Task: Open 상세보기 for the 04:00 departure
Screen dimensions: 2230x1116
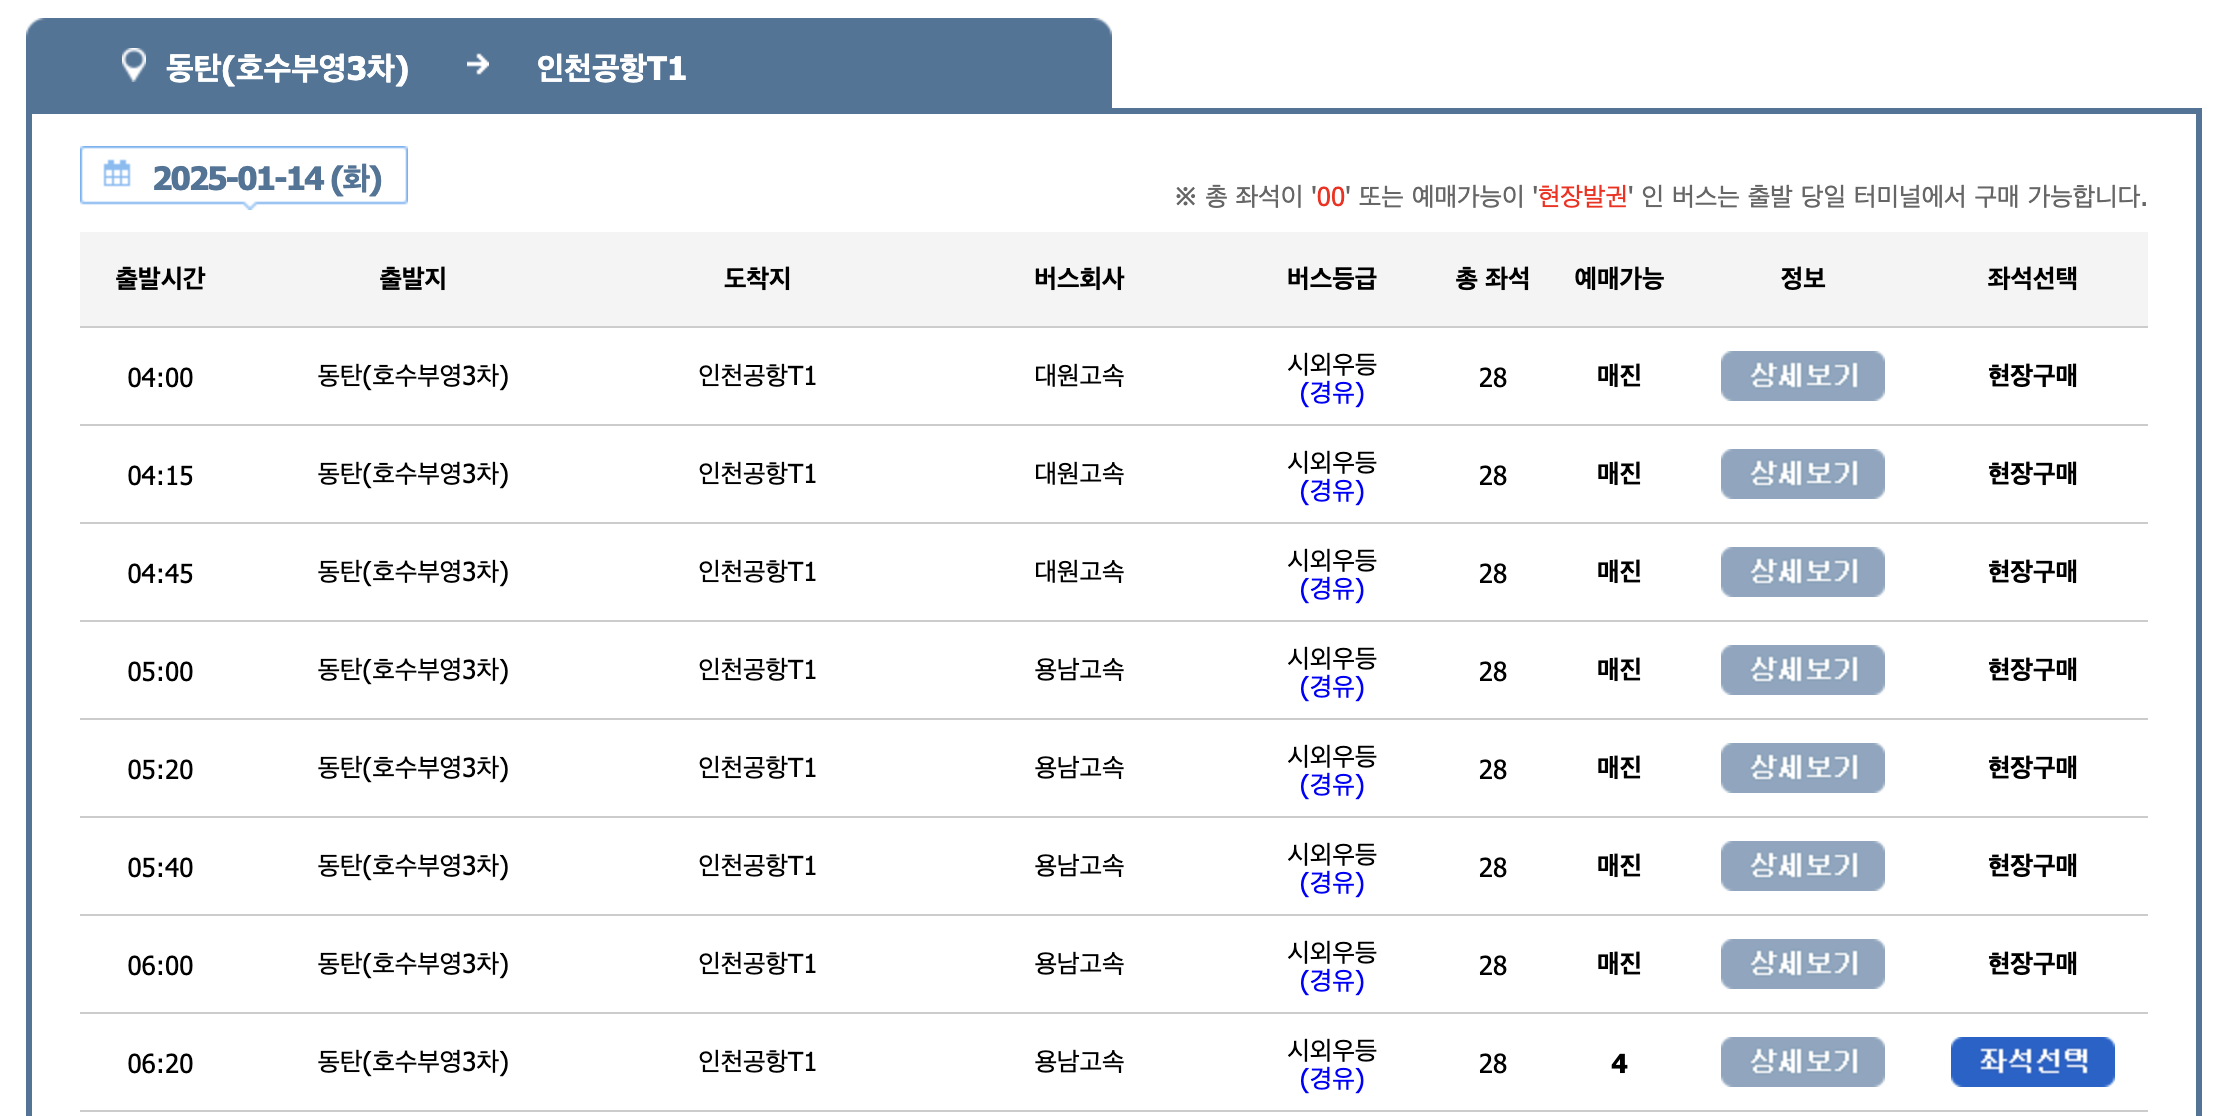Action: [1801, 376]
